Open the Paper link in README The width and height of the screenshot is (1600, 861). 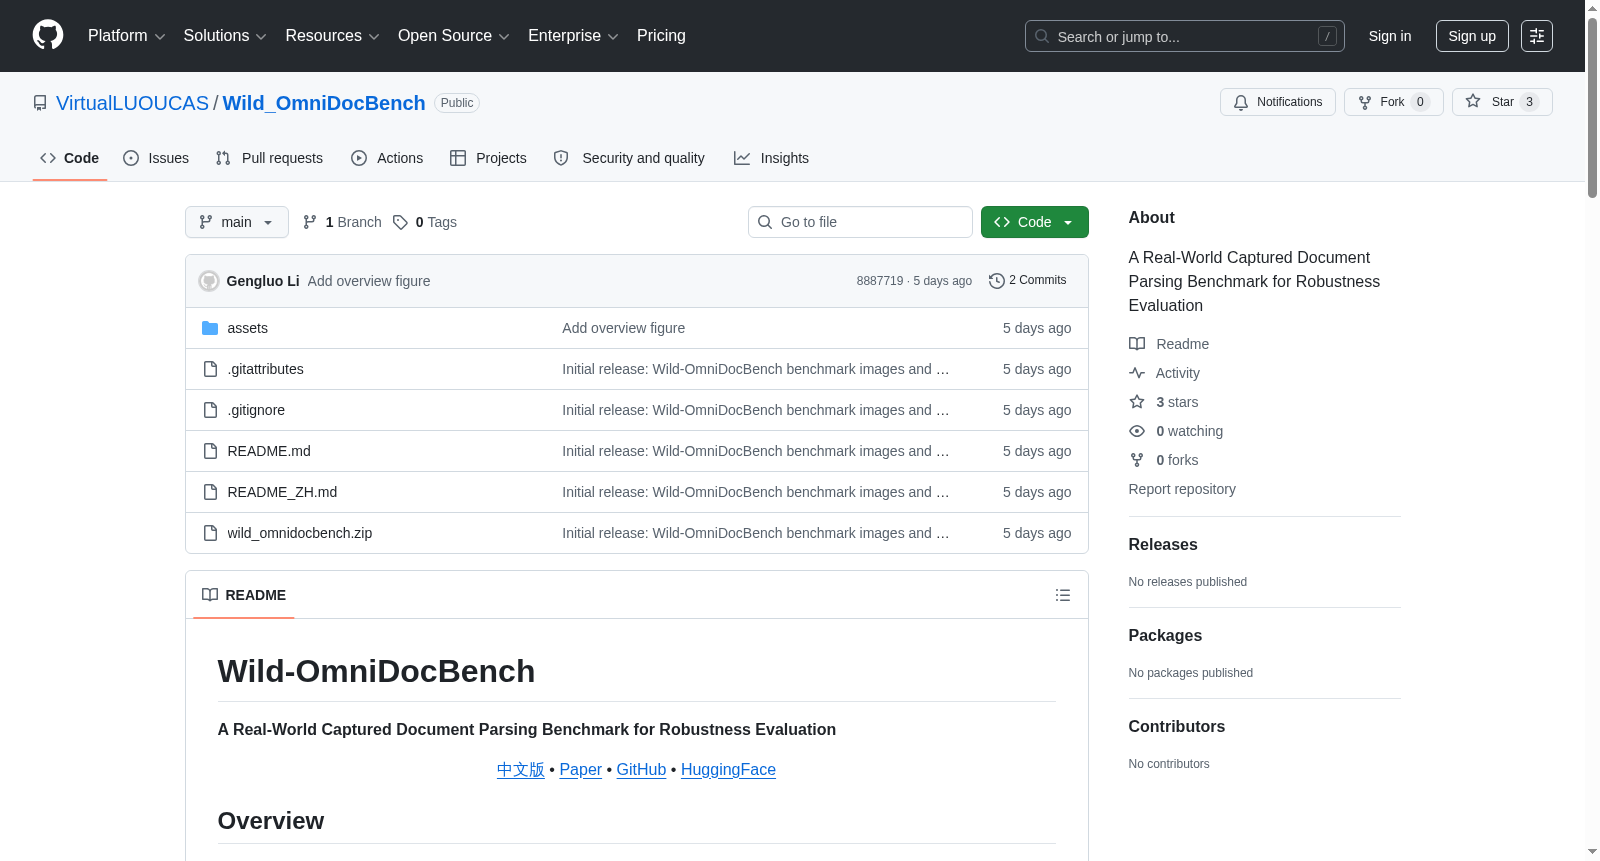(580, 769)
